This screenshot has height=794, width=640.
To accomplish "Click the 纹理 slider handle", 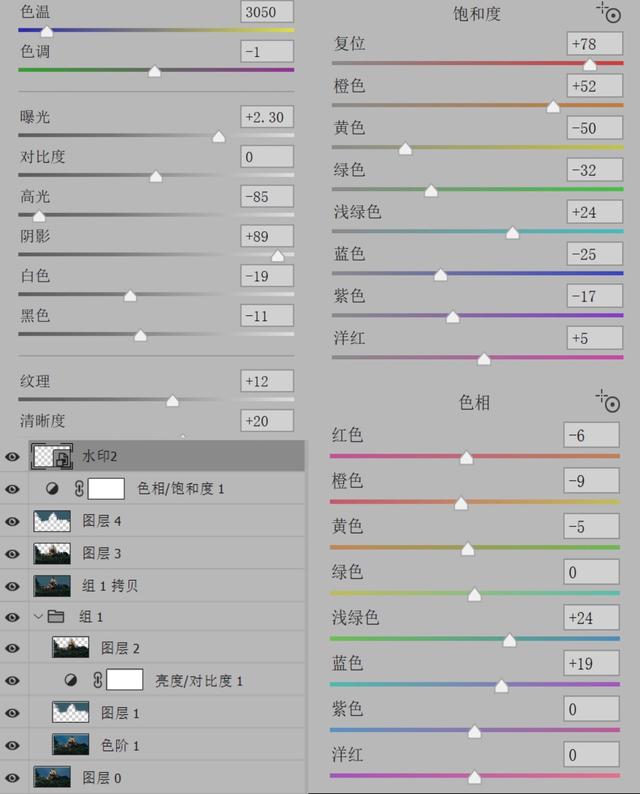I will (x=172, y=401).
